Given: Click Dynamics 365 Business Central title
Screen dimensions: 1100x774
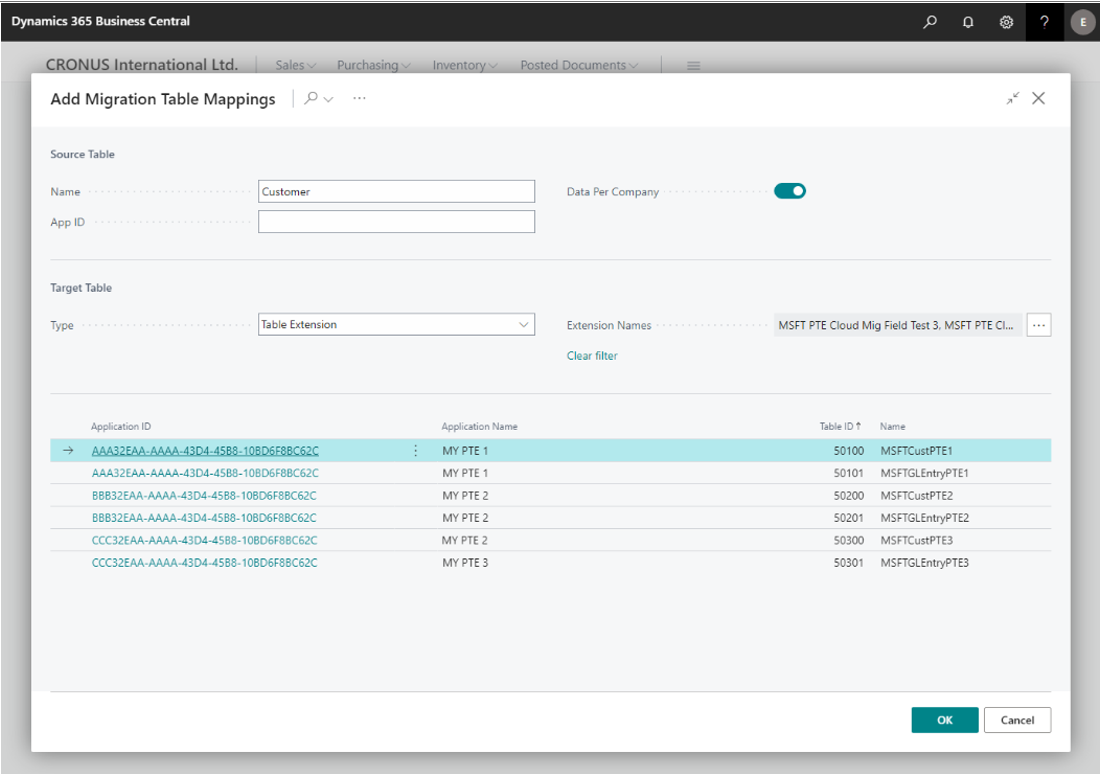Looking at the screenshot, I should tap(100, 21).
